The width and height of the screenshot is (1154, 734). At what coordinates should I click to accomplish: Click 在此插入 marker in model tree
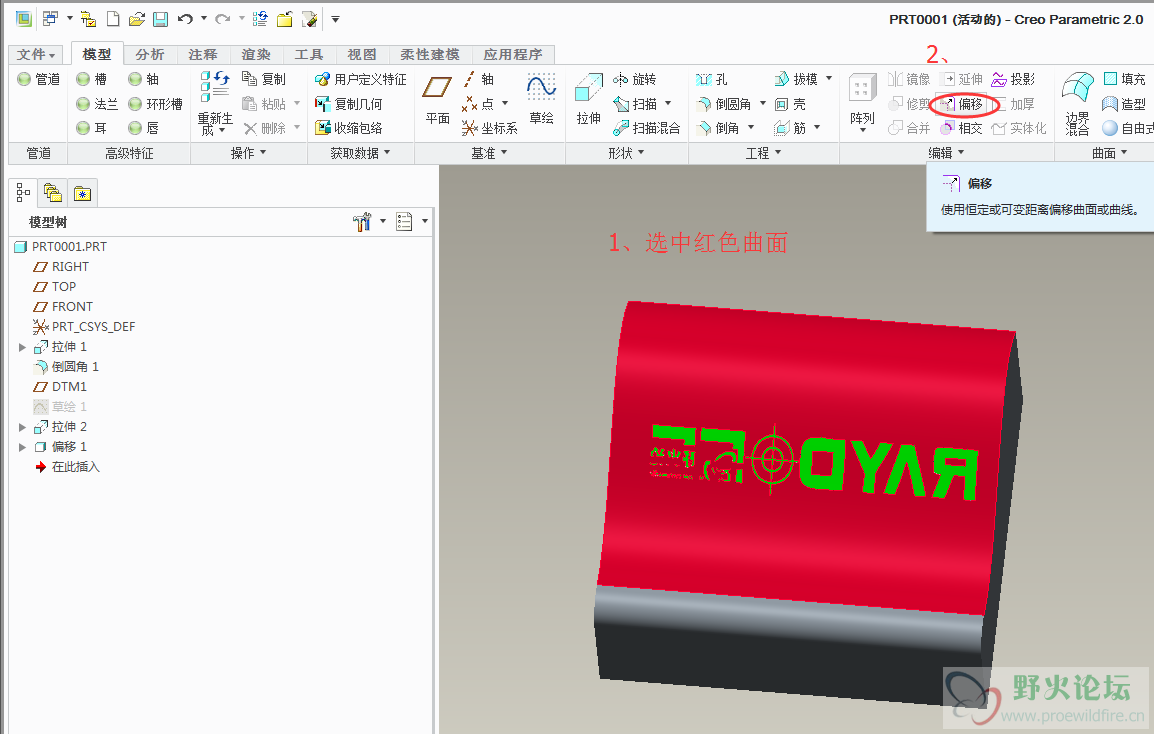point(68,467)
